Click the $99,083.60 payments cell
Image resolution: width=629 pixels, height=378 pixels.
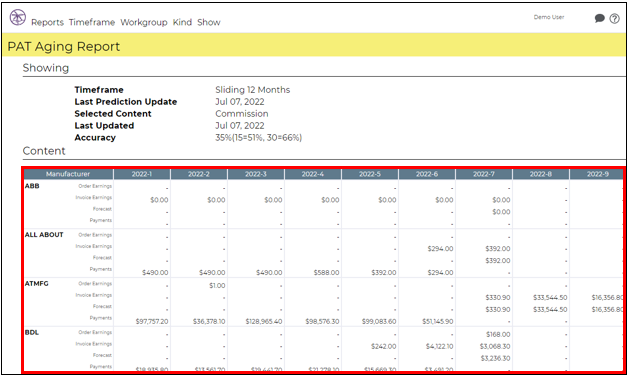[379, 321]
